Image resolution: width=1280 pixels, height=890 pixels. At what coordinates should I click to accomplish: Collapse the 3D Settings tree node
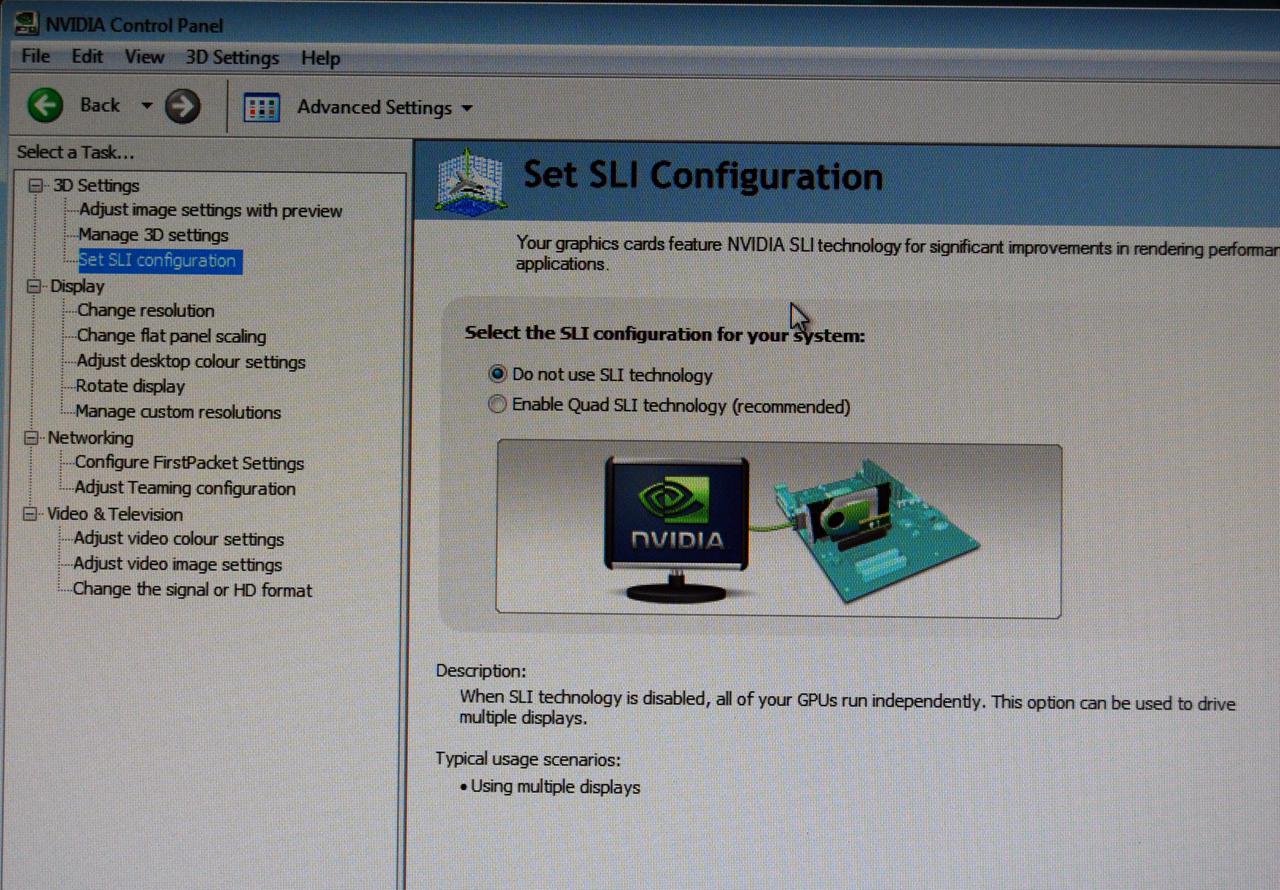(x=37, y=185)
